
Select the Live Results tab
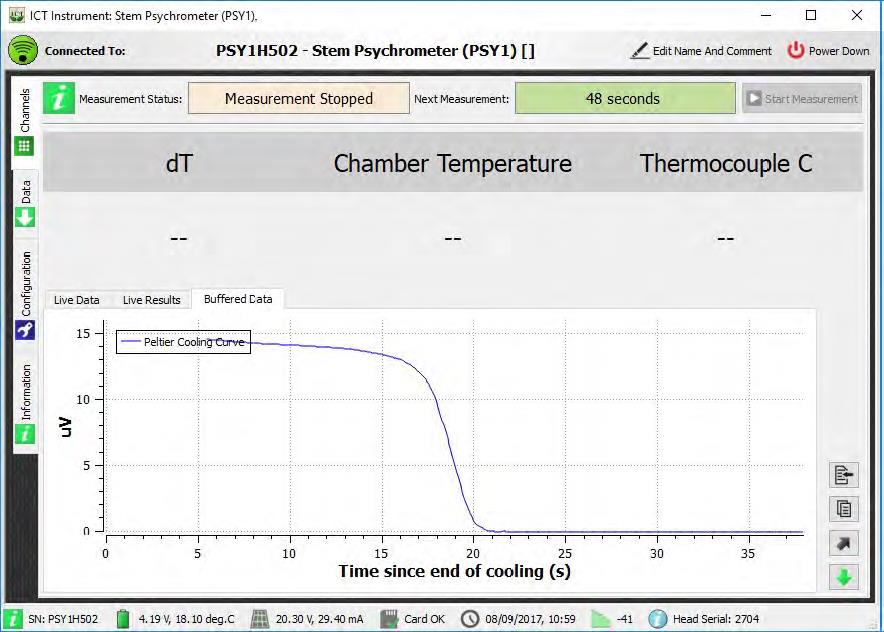(x=151, y=300)
